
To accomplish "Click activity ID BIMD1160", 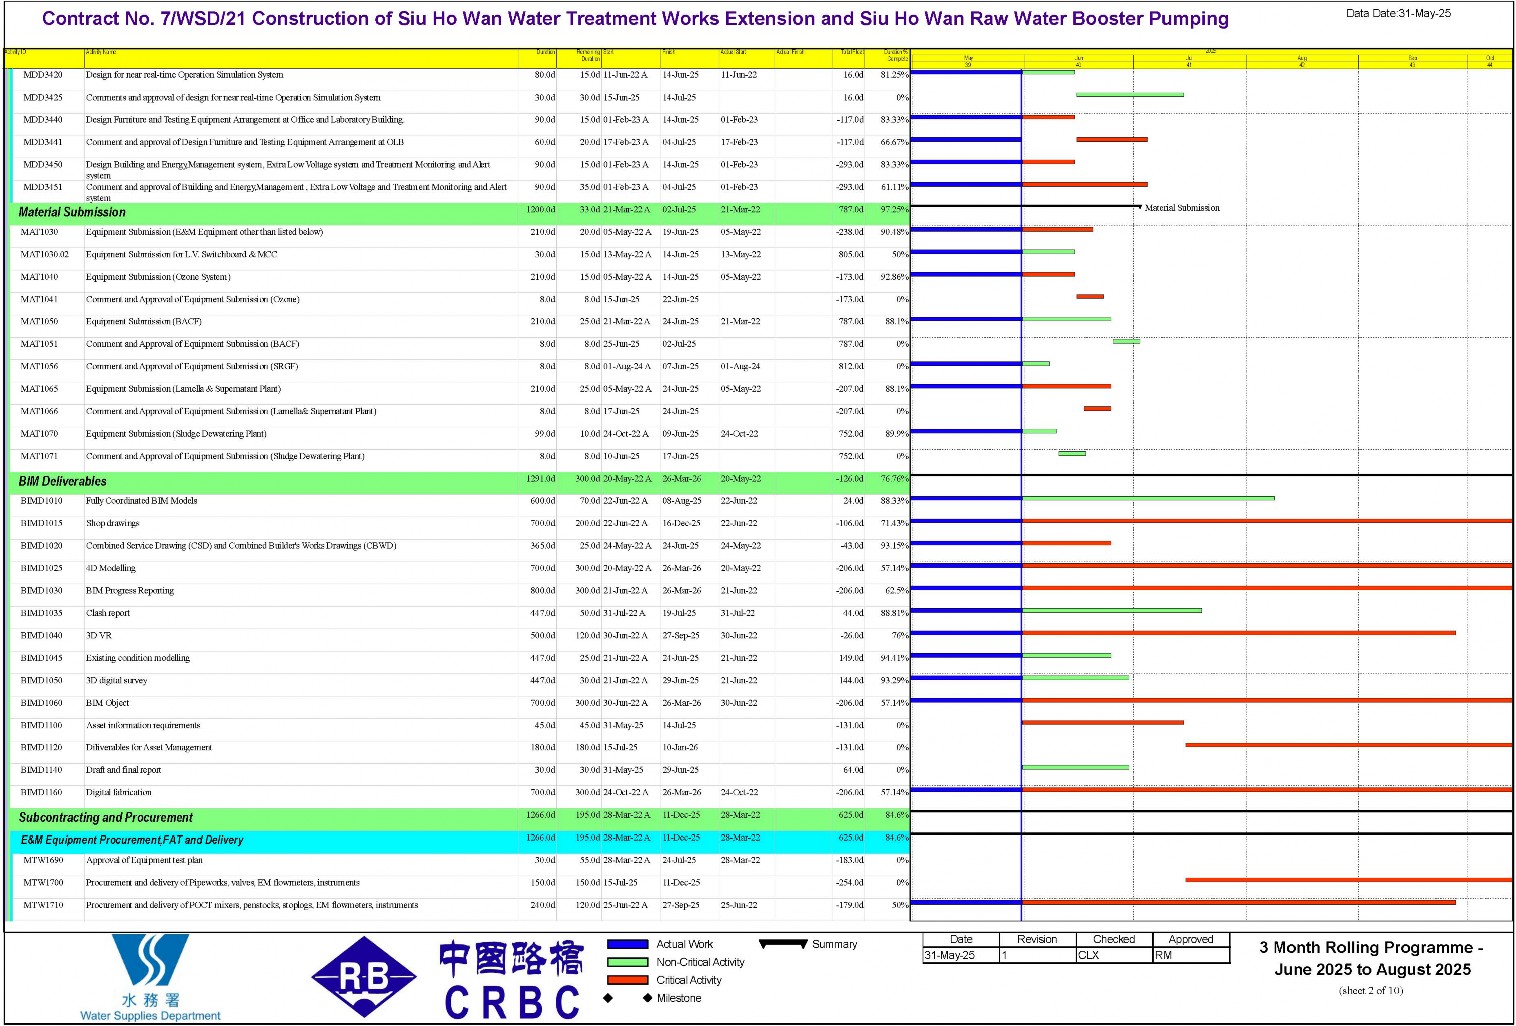I will click(x=41, y=792).
